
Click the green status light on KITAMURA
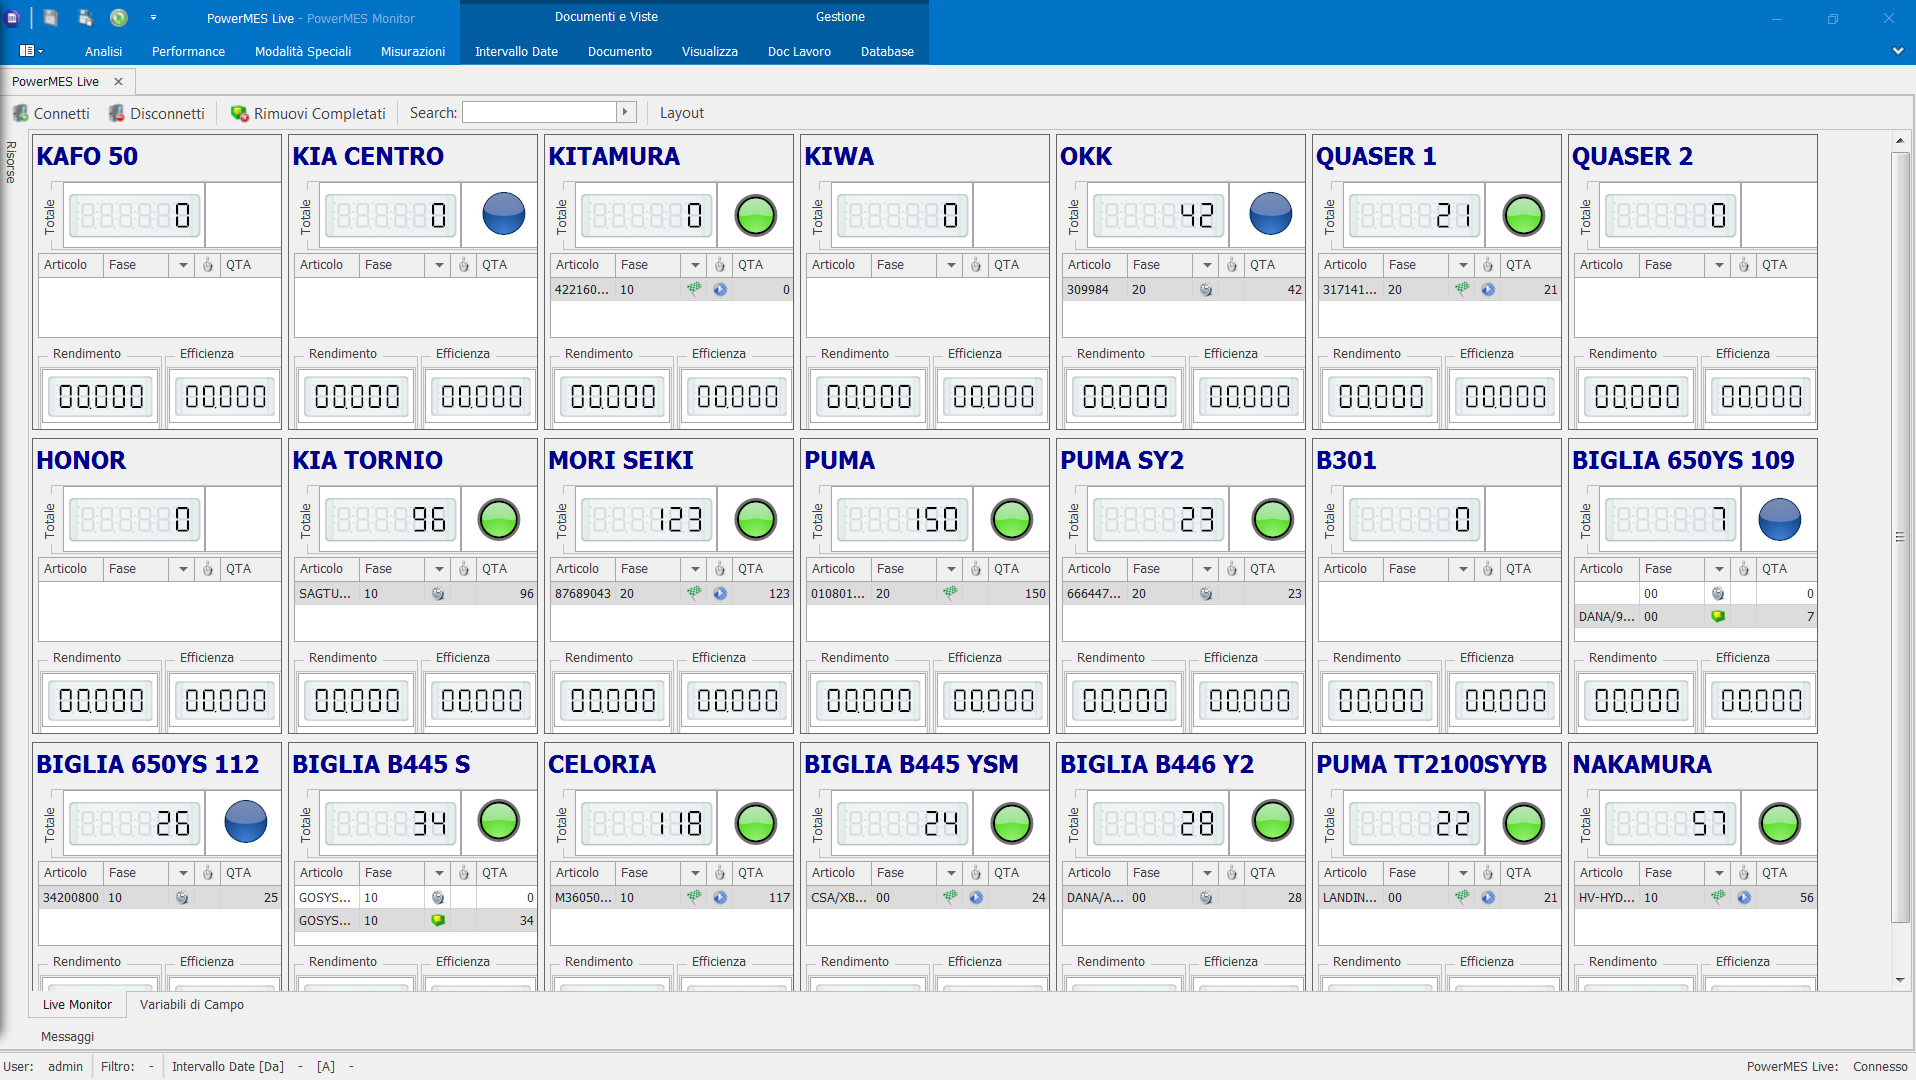756,215
